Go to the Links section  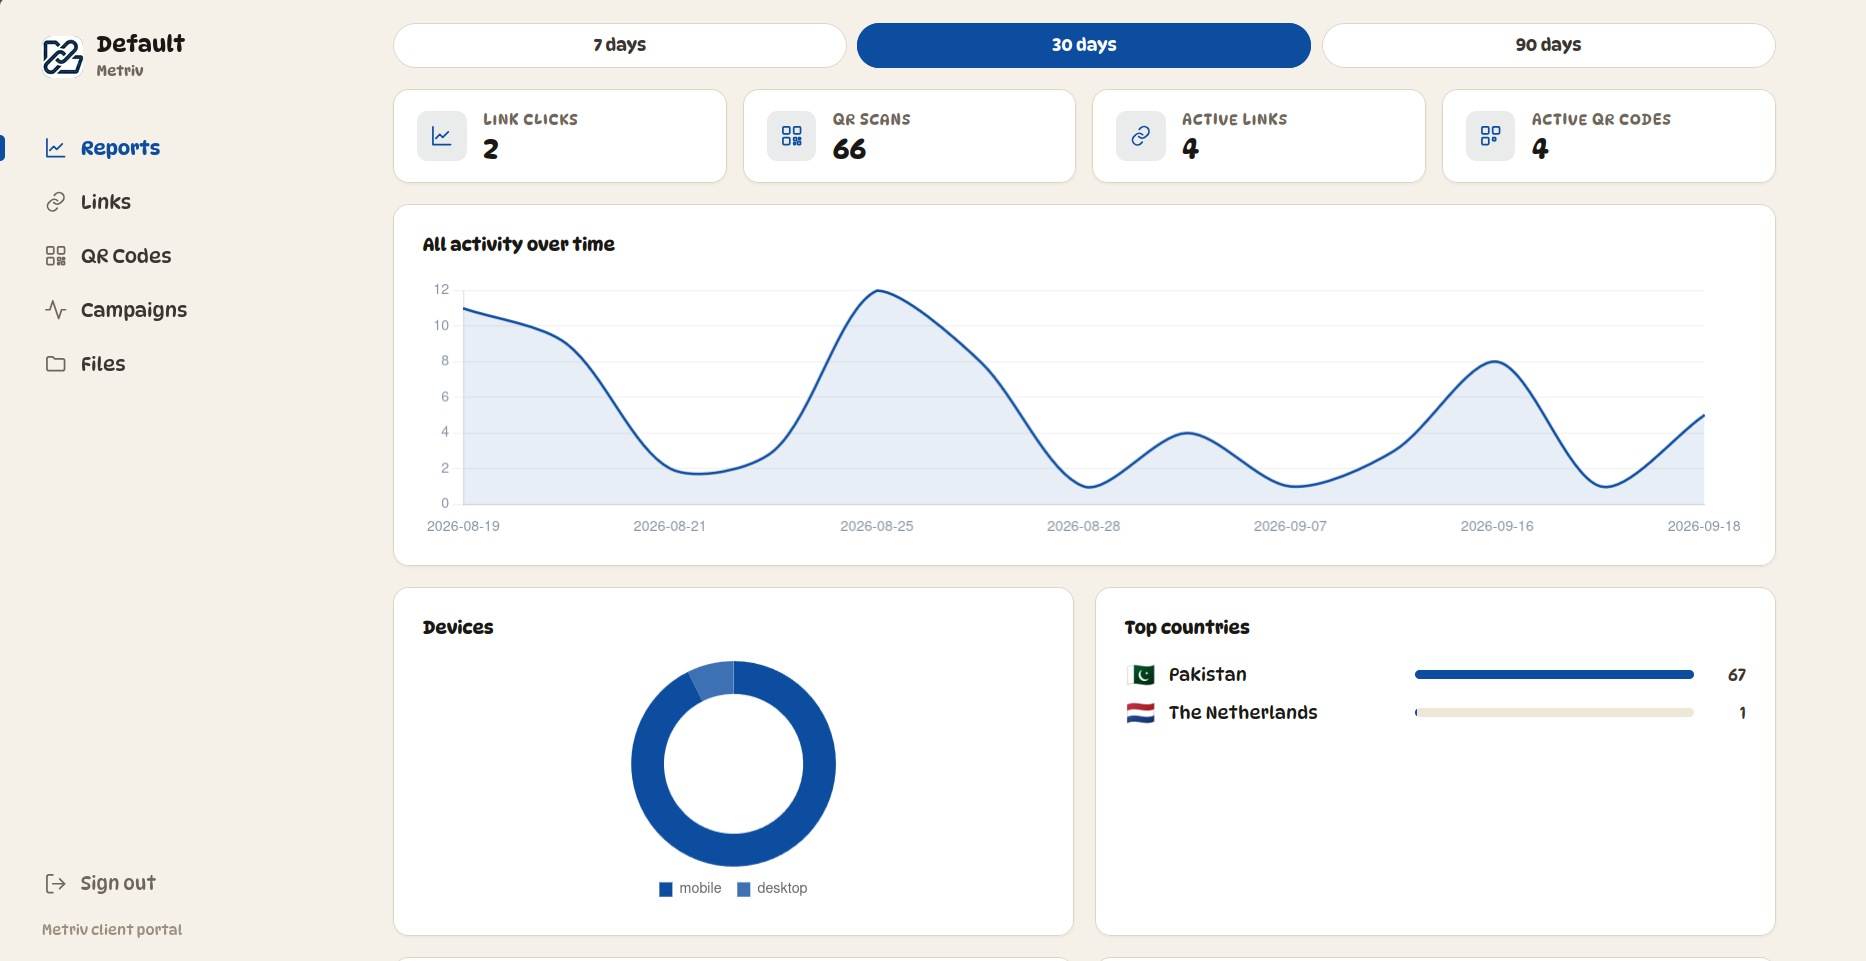tap(105, 202)
